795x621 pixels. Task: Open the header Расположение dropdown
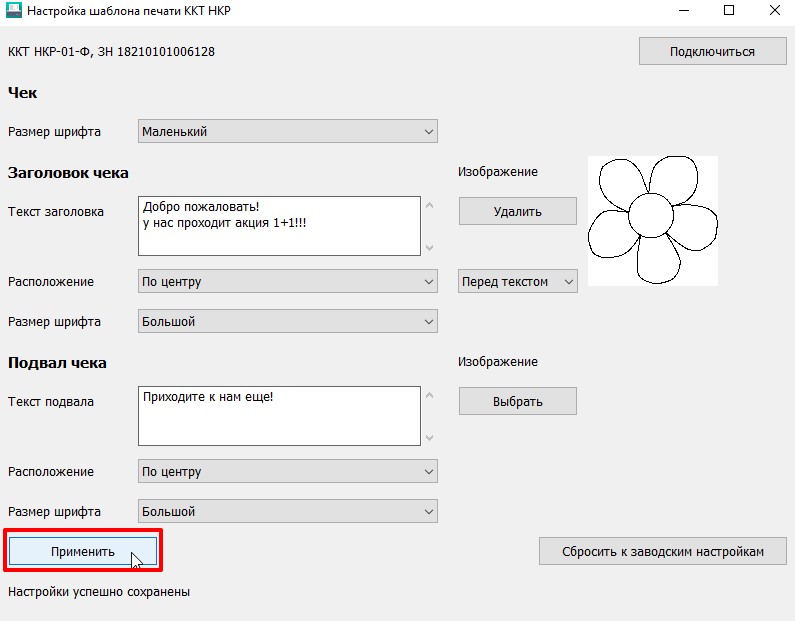(x=287, y=281)
